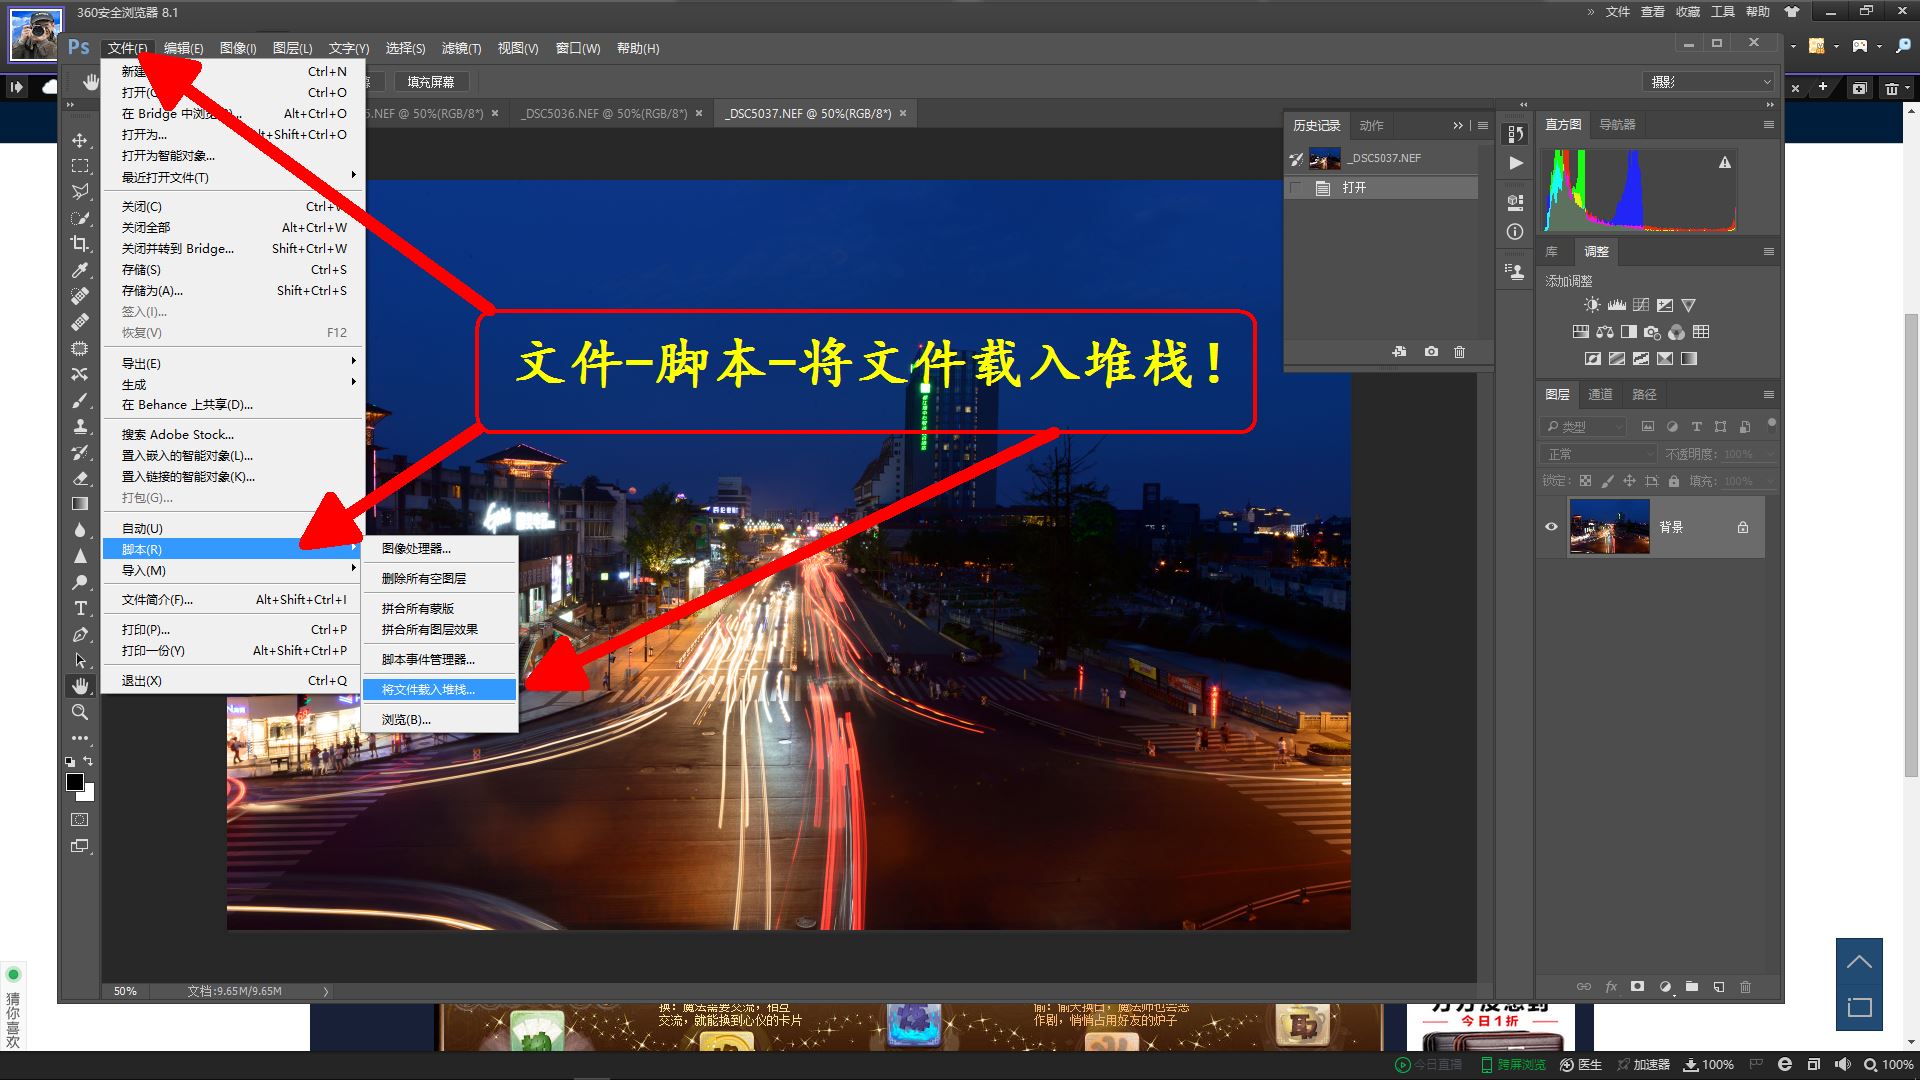This screenshot has width=1920, height=1080.
Task: Toggle lock all padlock
Action: pos(1673,481)
